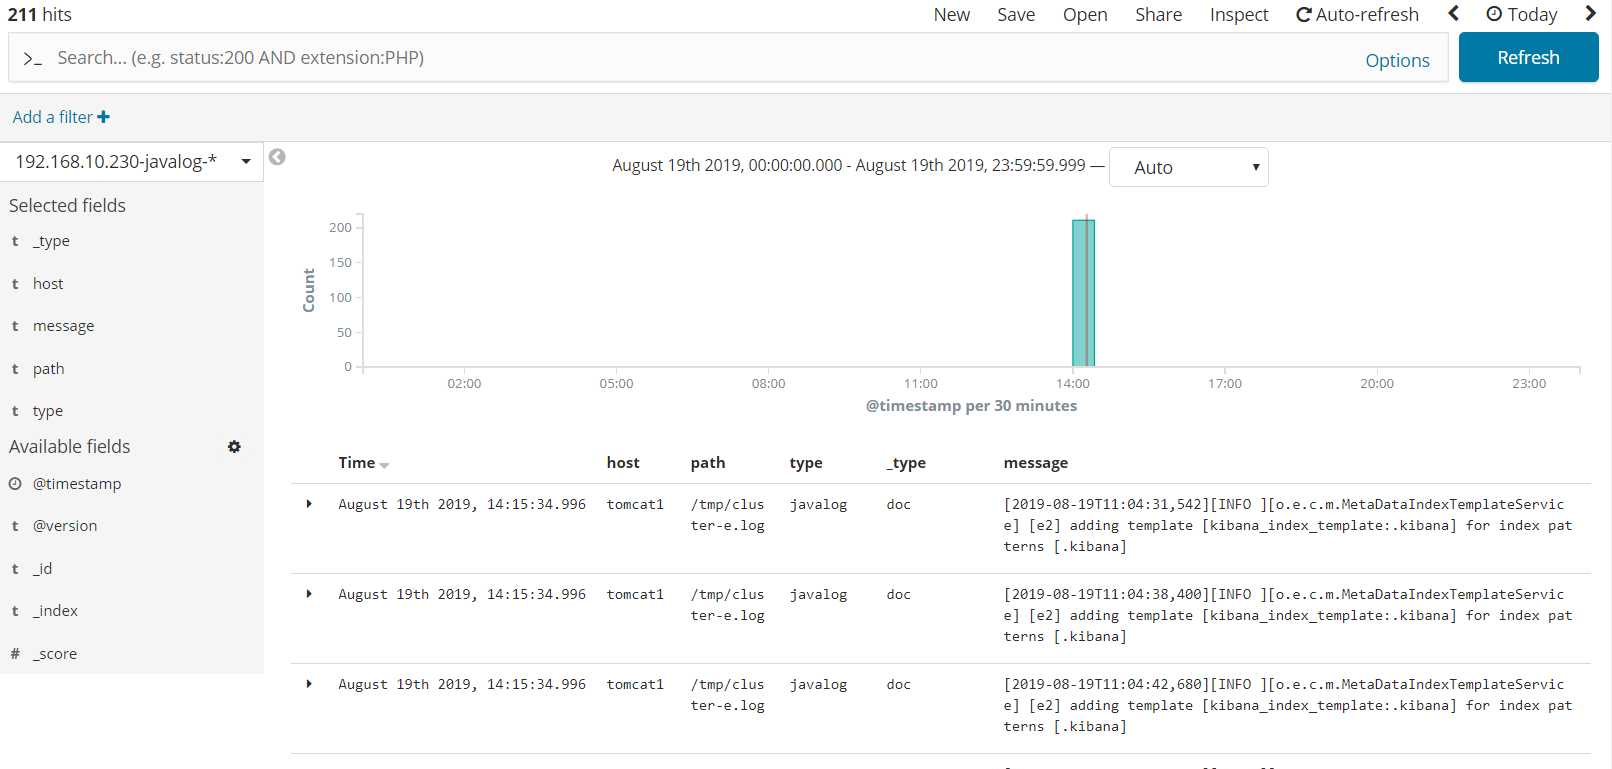Click the type icon beside message field
Image resolution: width=1612 pixels, height=769 pixels.
pos(15,326)
